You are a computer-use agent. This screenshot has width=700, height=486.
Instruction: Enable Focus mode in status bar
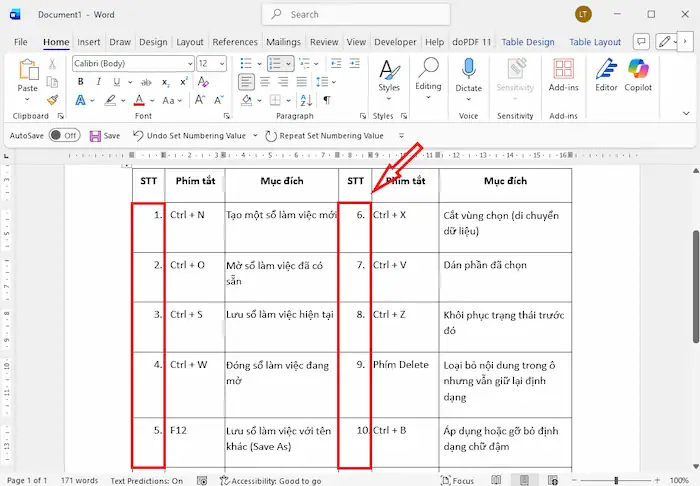[x=456, y=480]
